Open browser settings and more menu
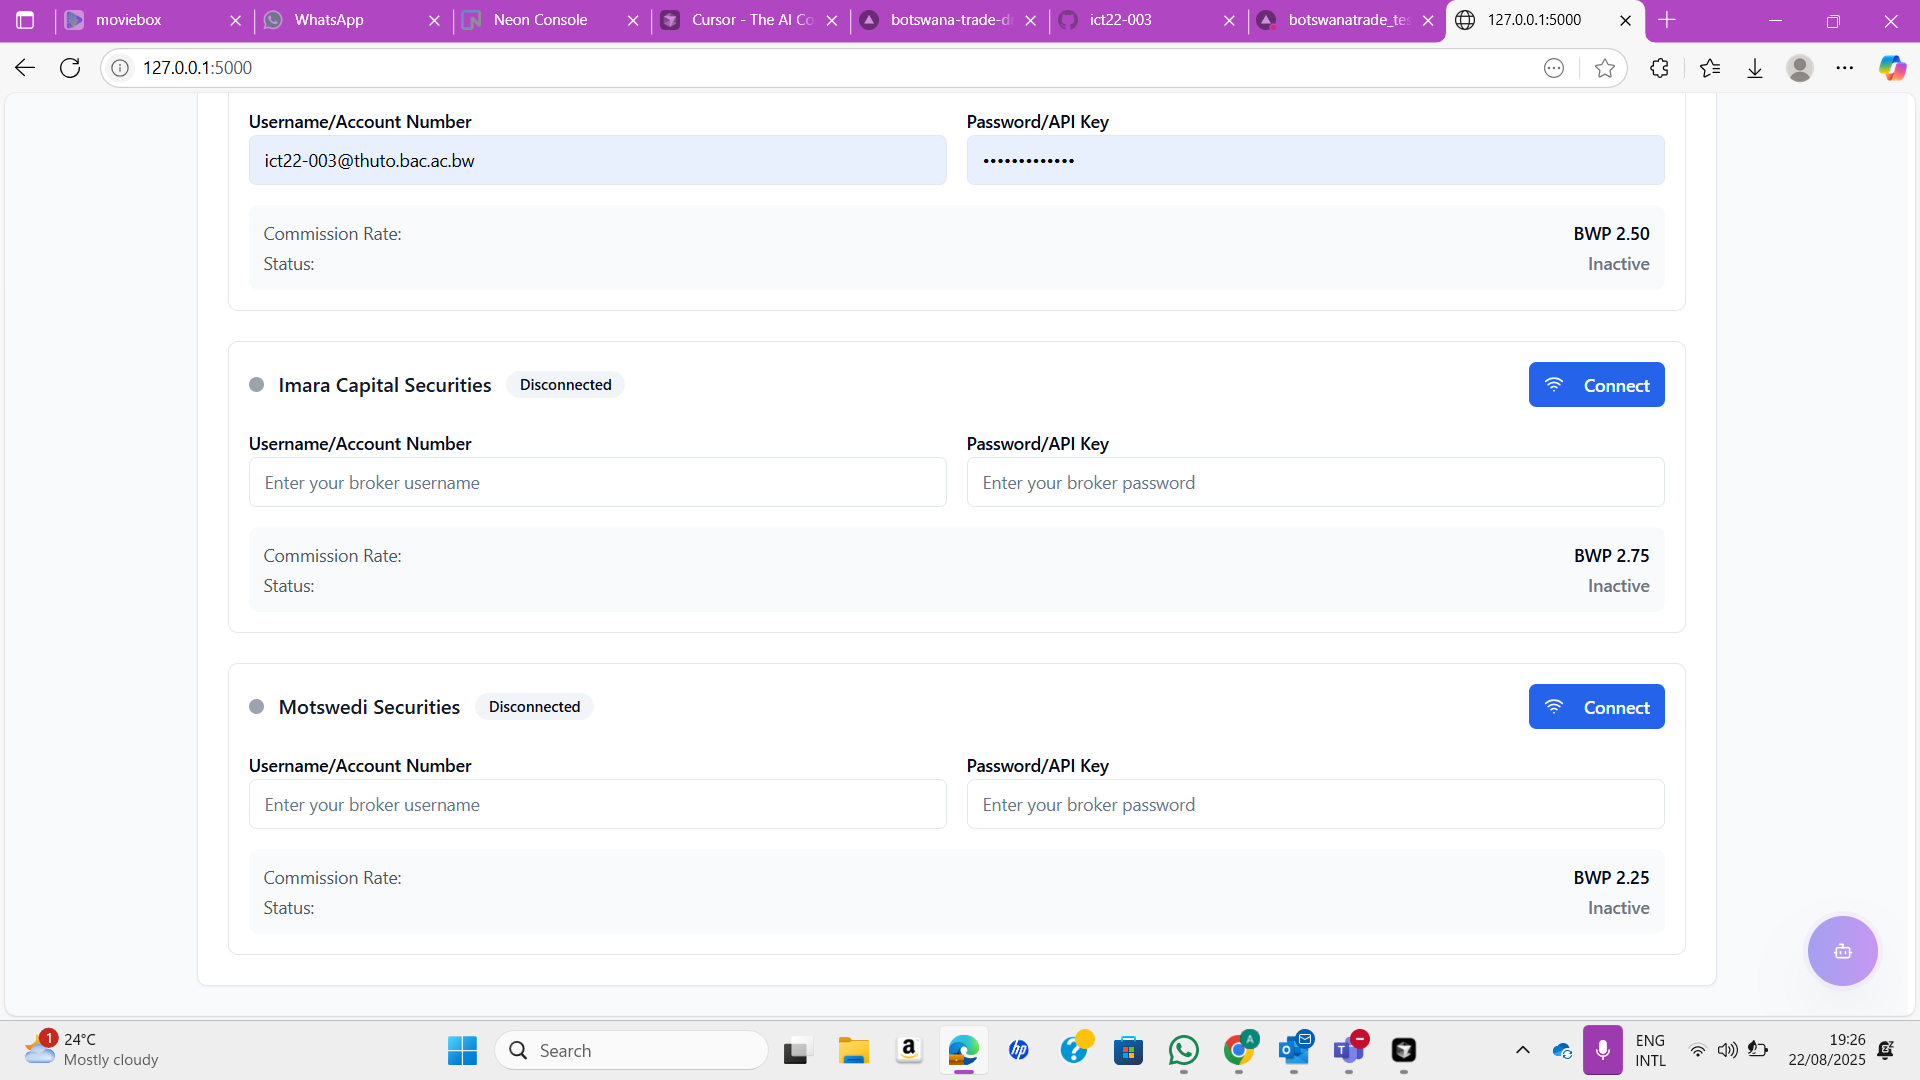1920x1080 pixels. [x=1845, y=68]
